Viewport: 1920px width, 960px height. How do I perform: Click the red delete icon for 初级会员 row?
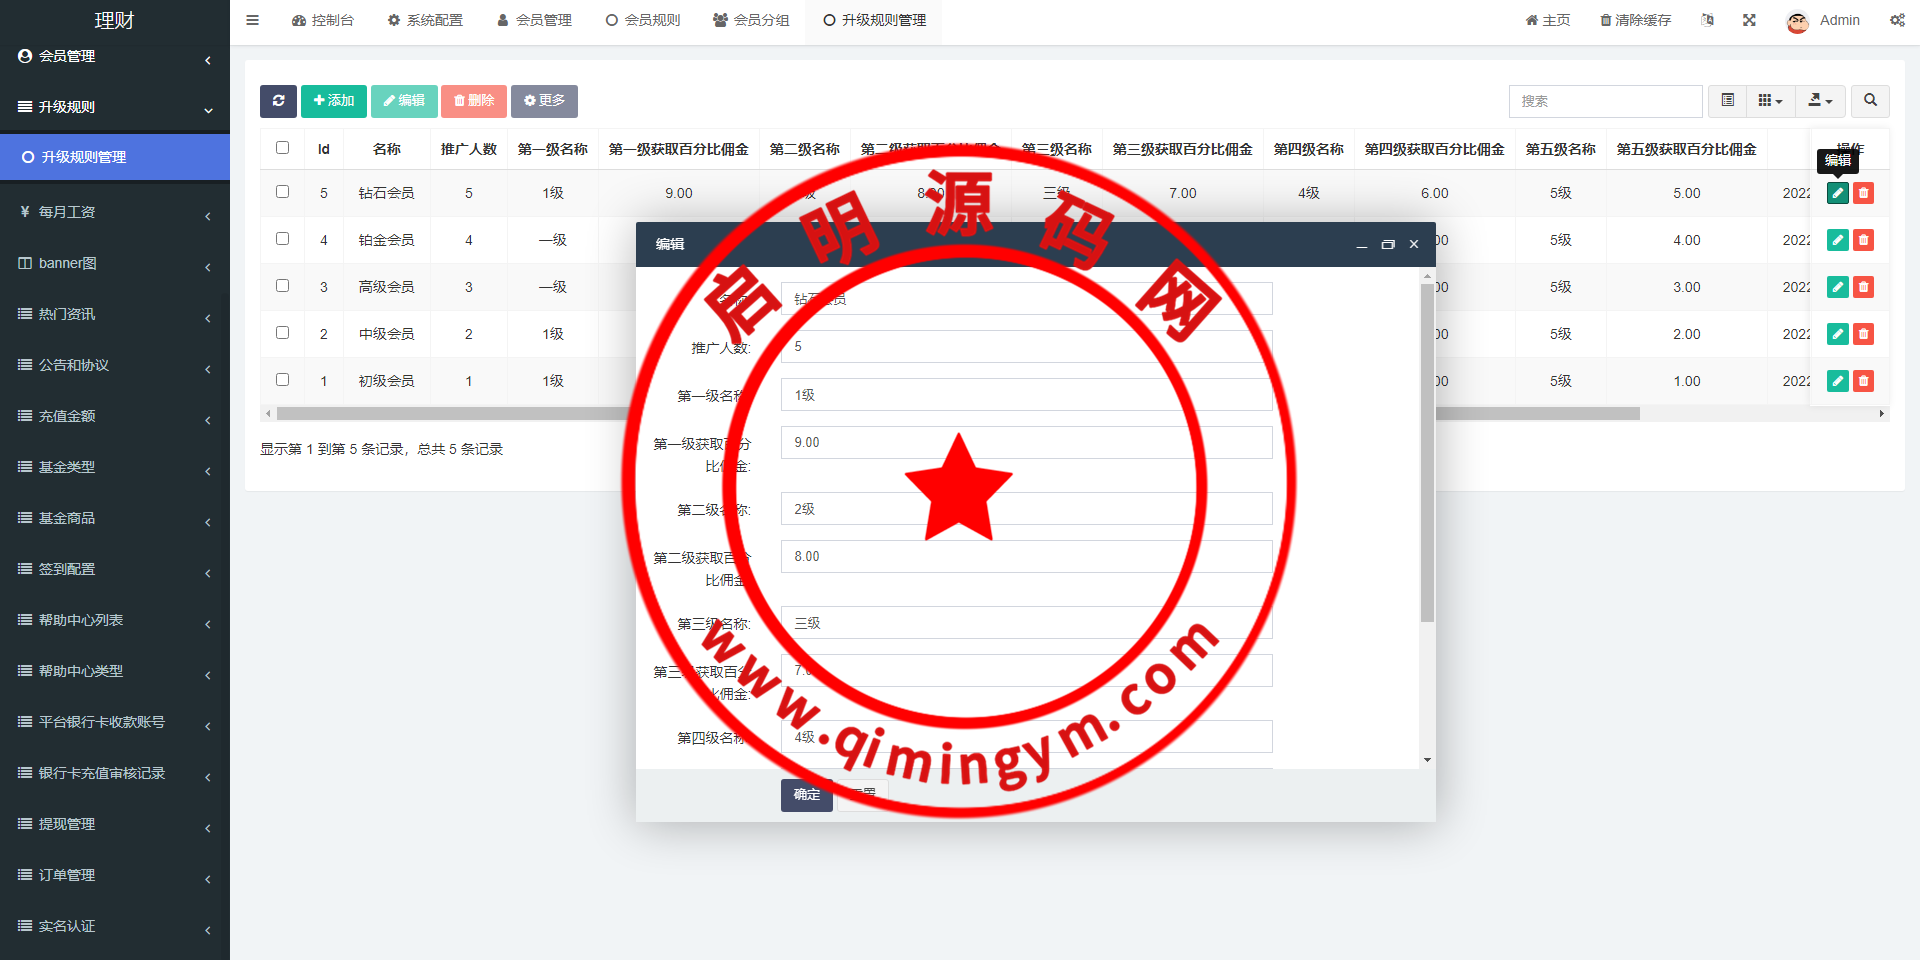click(1863, 381)
